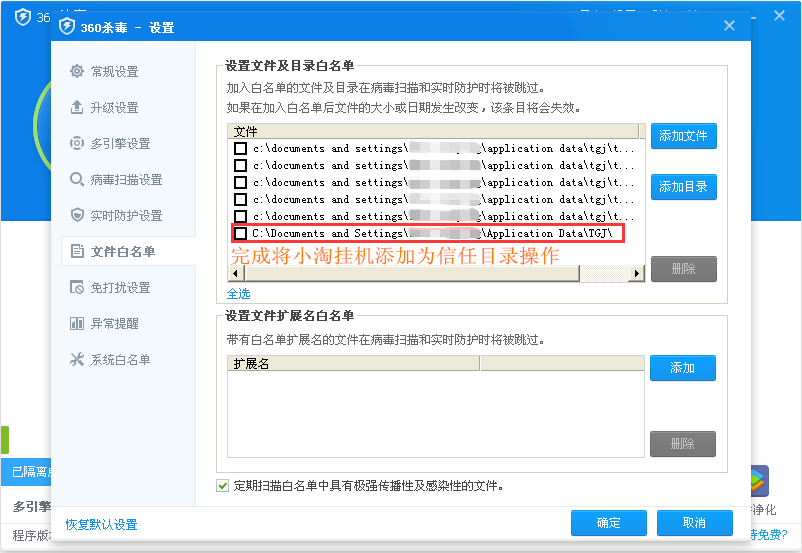Close the background 360 main window

pos(779,16)
